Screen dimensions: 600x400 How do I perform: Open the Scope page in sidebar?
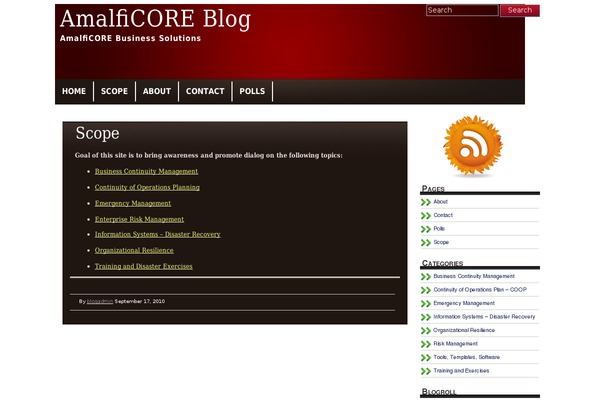coord(441,242)
